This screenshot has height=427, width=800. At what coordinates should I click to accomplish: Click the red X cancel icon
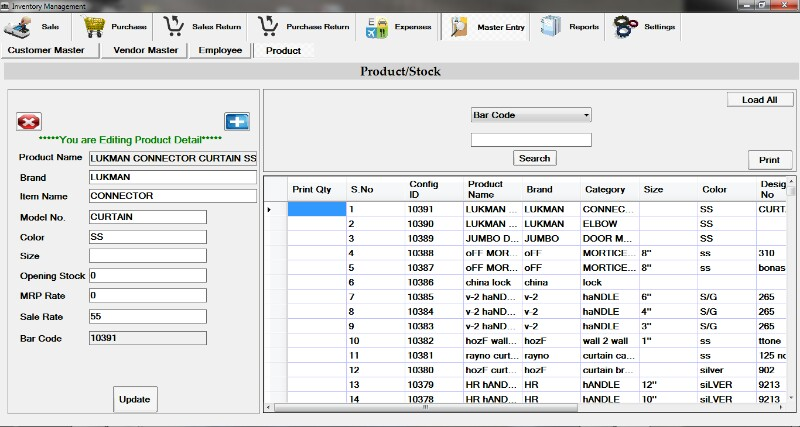[29, 122]
